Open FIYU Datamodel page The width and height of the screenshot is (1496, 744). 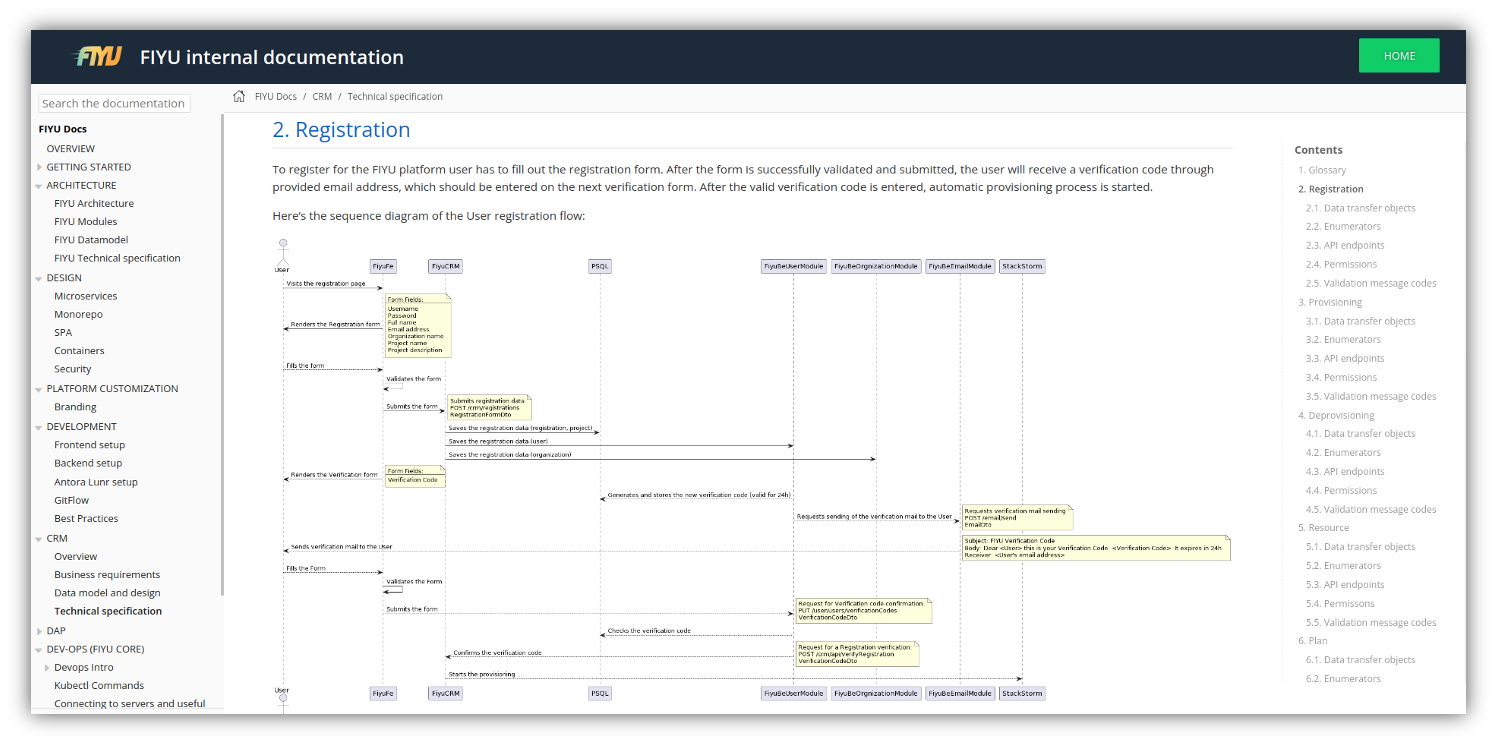pos(91,240)
